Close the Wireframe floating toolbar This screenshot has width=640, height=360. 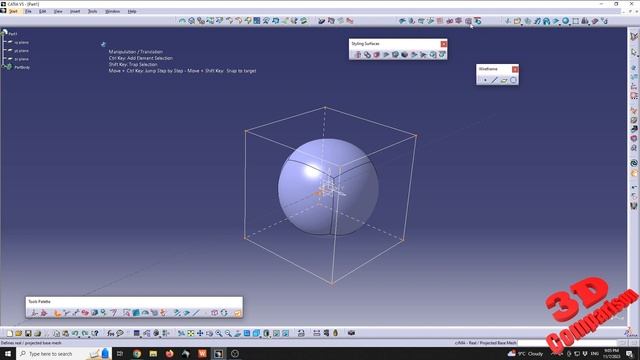tap(515, 69)
